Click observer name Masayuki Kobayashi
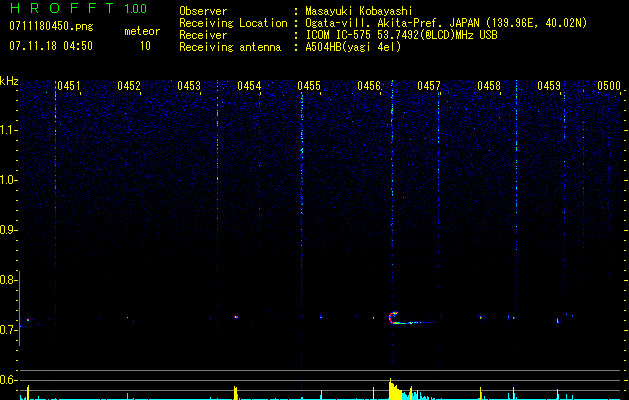629x400 pixels. point(359,11)
